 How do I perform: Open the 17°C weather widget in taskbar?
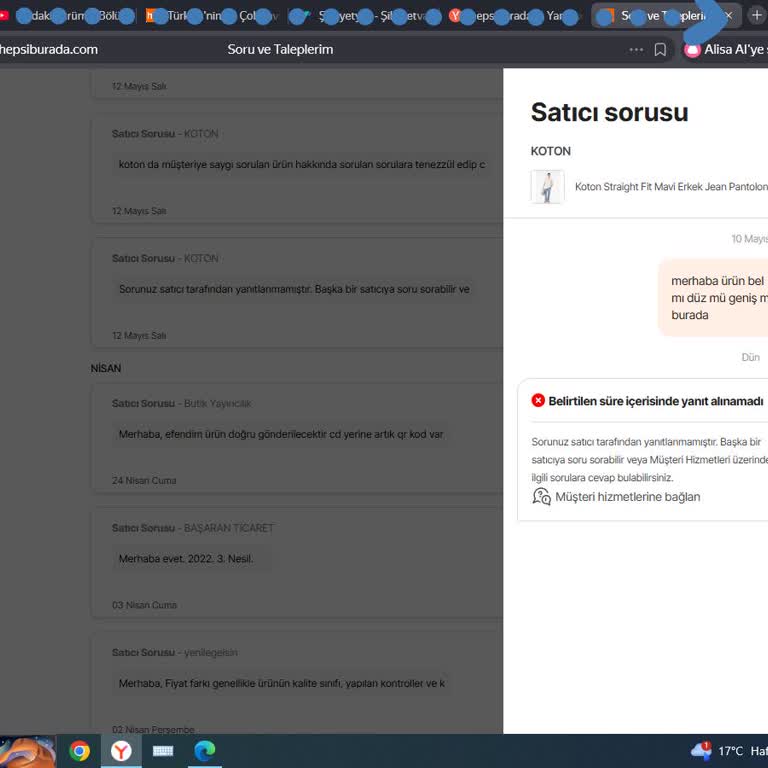pyautogui.click(x=729, y=751)
